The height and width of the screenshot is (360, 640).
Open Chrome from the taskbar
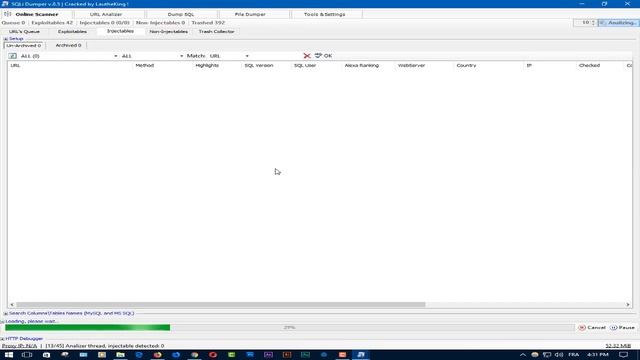pyautogui.click(x=195, y=355)
